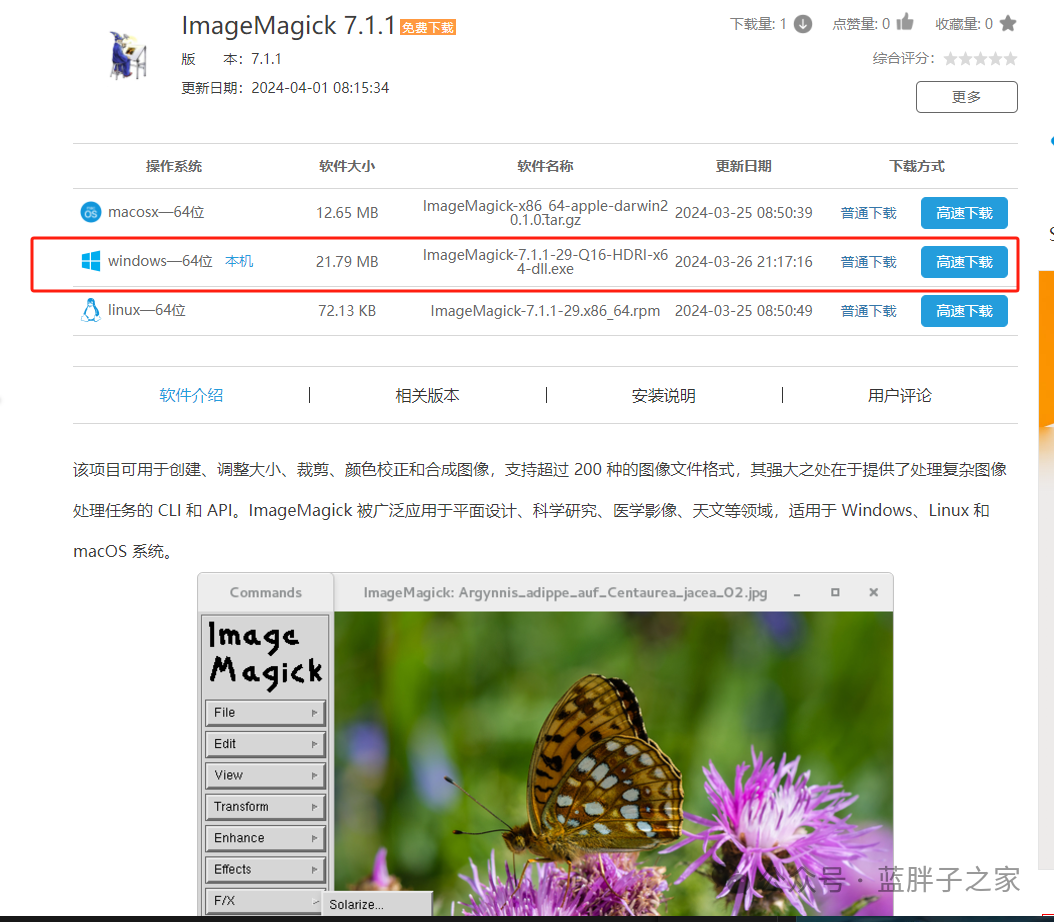Click the Windows logo icon
Viewport: 1054px width, 922px height.
[91, 261]
